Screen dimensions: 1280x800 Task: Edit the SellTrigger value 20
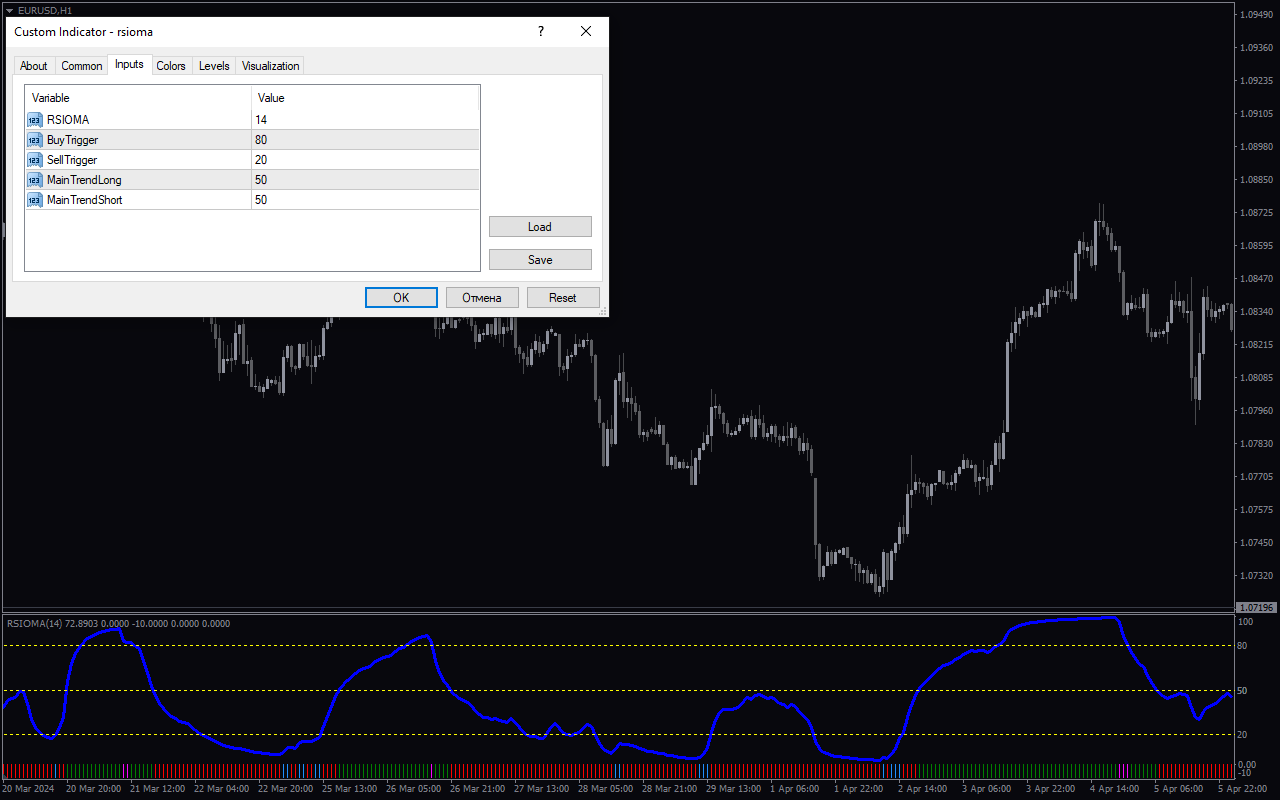tap(365, 160)
